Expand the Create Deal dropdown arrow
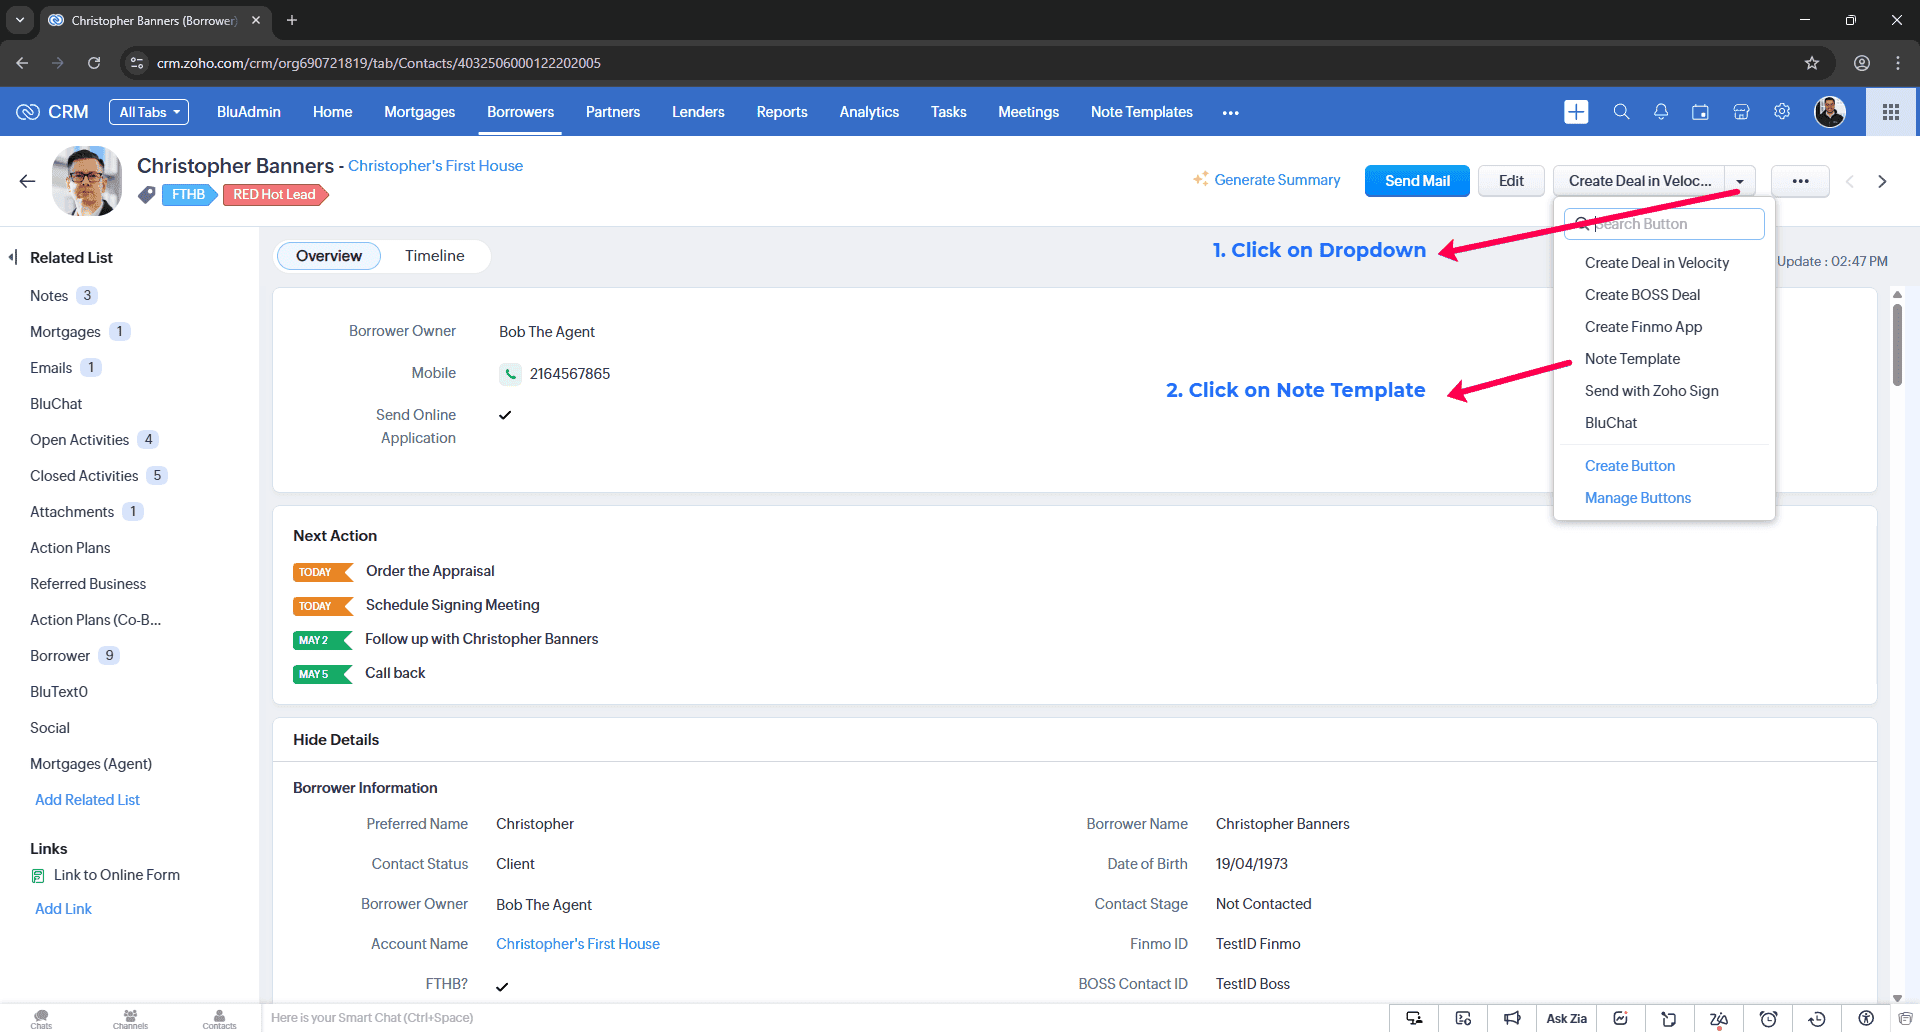This screenshot has height=1032, width=1920. pyautogui.click(x=1740, y=181)
